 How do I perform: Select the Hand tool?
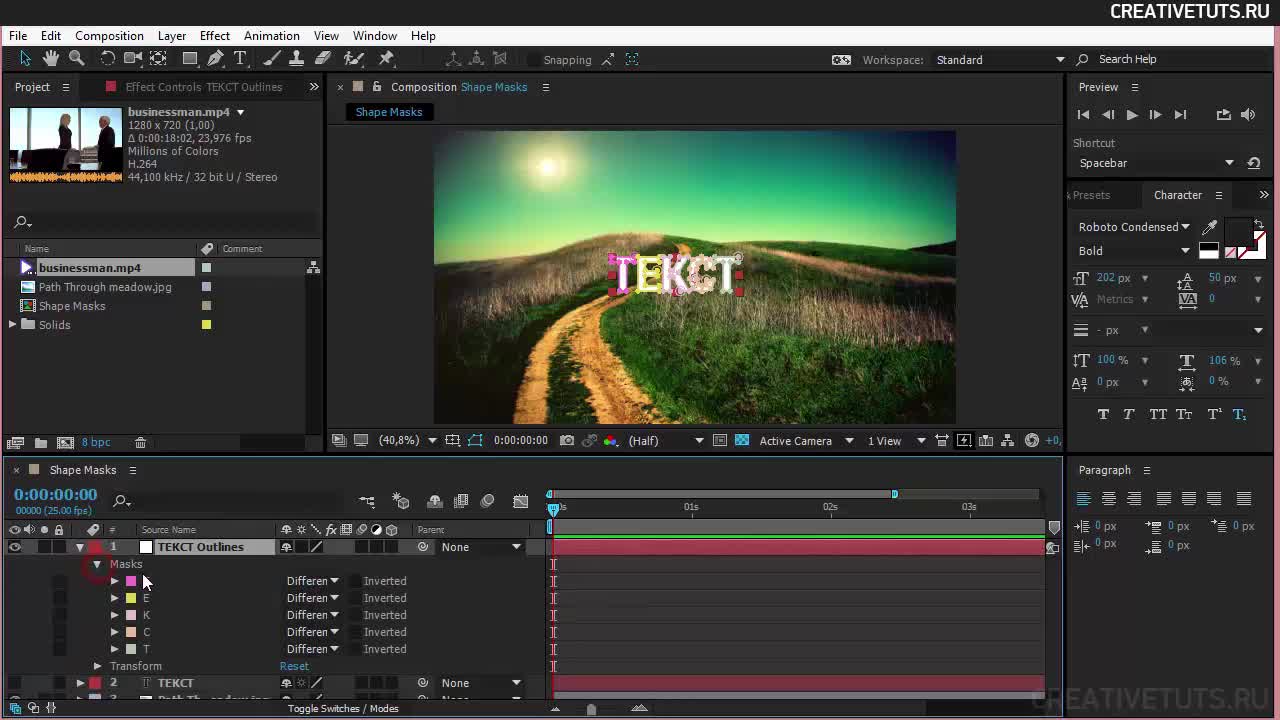[x=51, y=59]
